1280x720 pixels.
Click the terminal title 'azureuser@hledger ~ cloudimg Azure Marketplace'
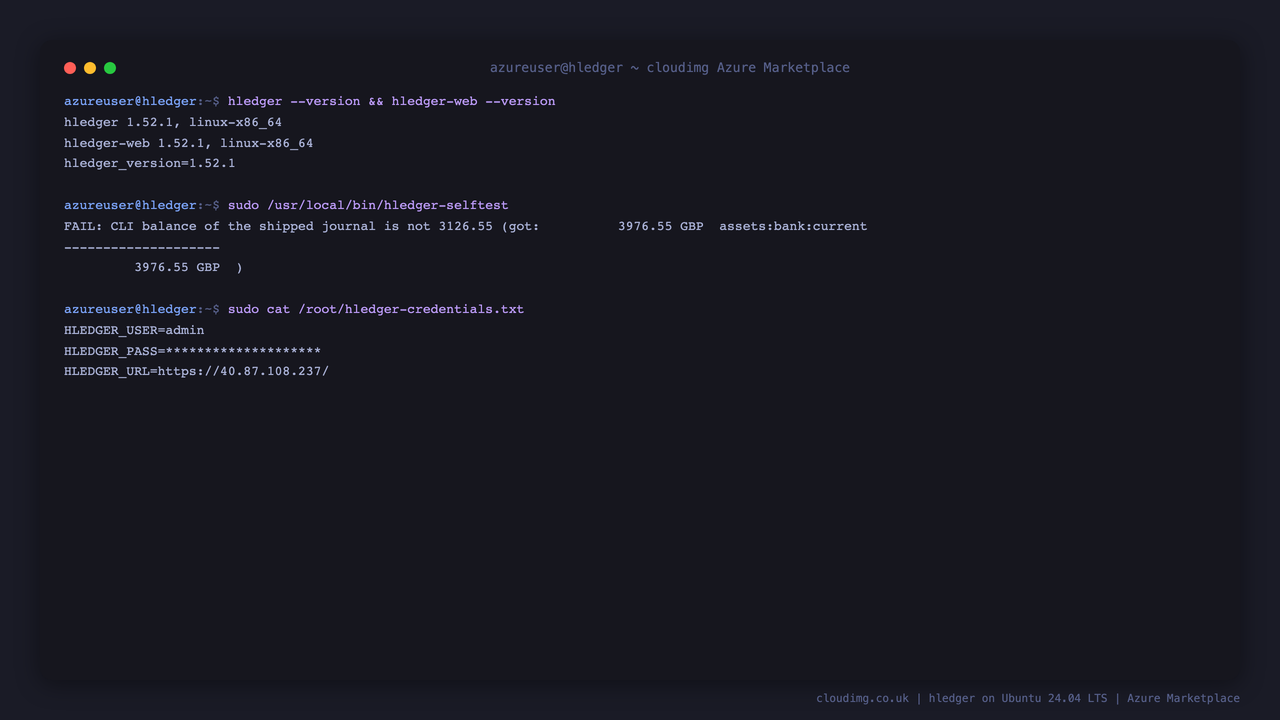point(670,68)
